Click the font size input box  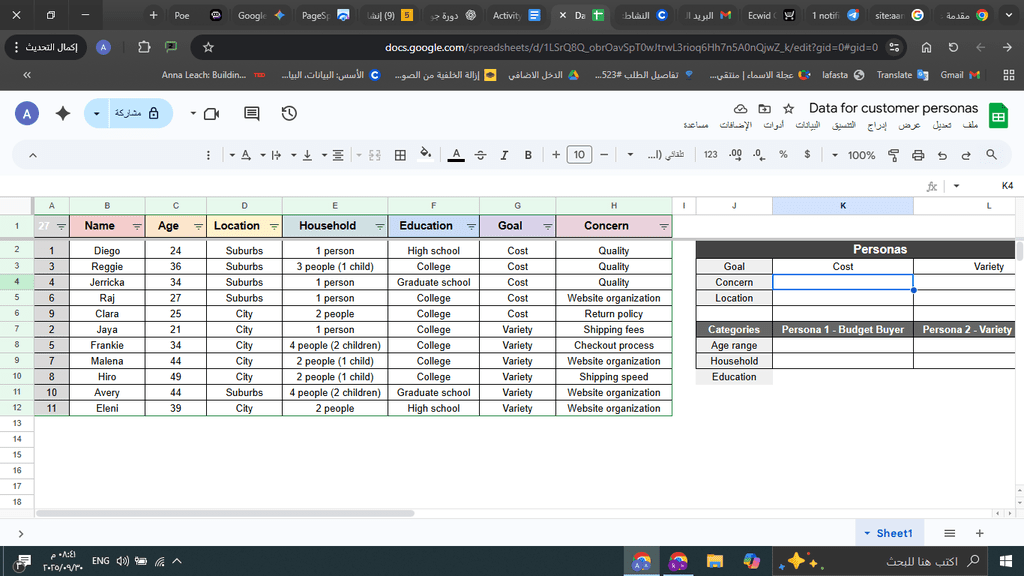coord(579,155)
